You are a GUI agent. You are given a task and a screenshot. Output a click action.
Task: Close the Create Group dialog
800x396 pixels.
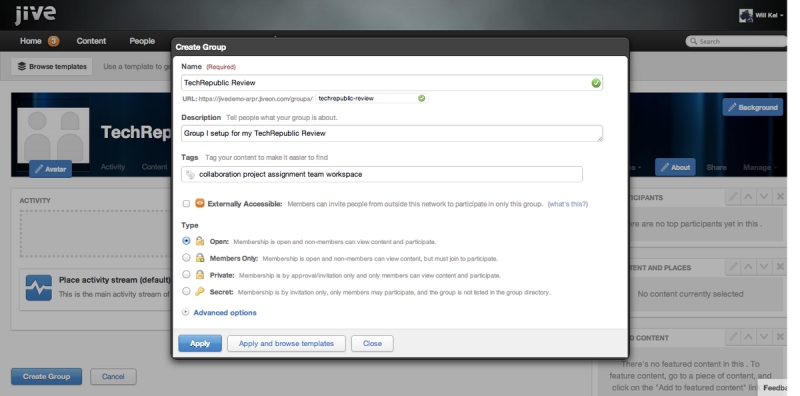372,343
